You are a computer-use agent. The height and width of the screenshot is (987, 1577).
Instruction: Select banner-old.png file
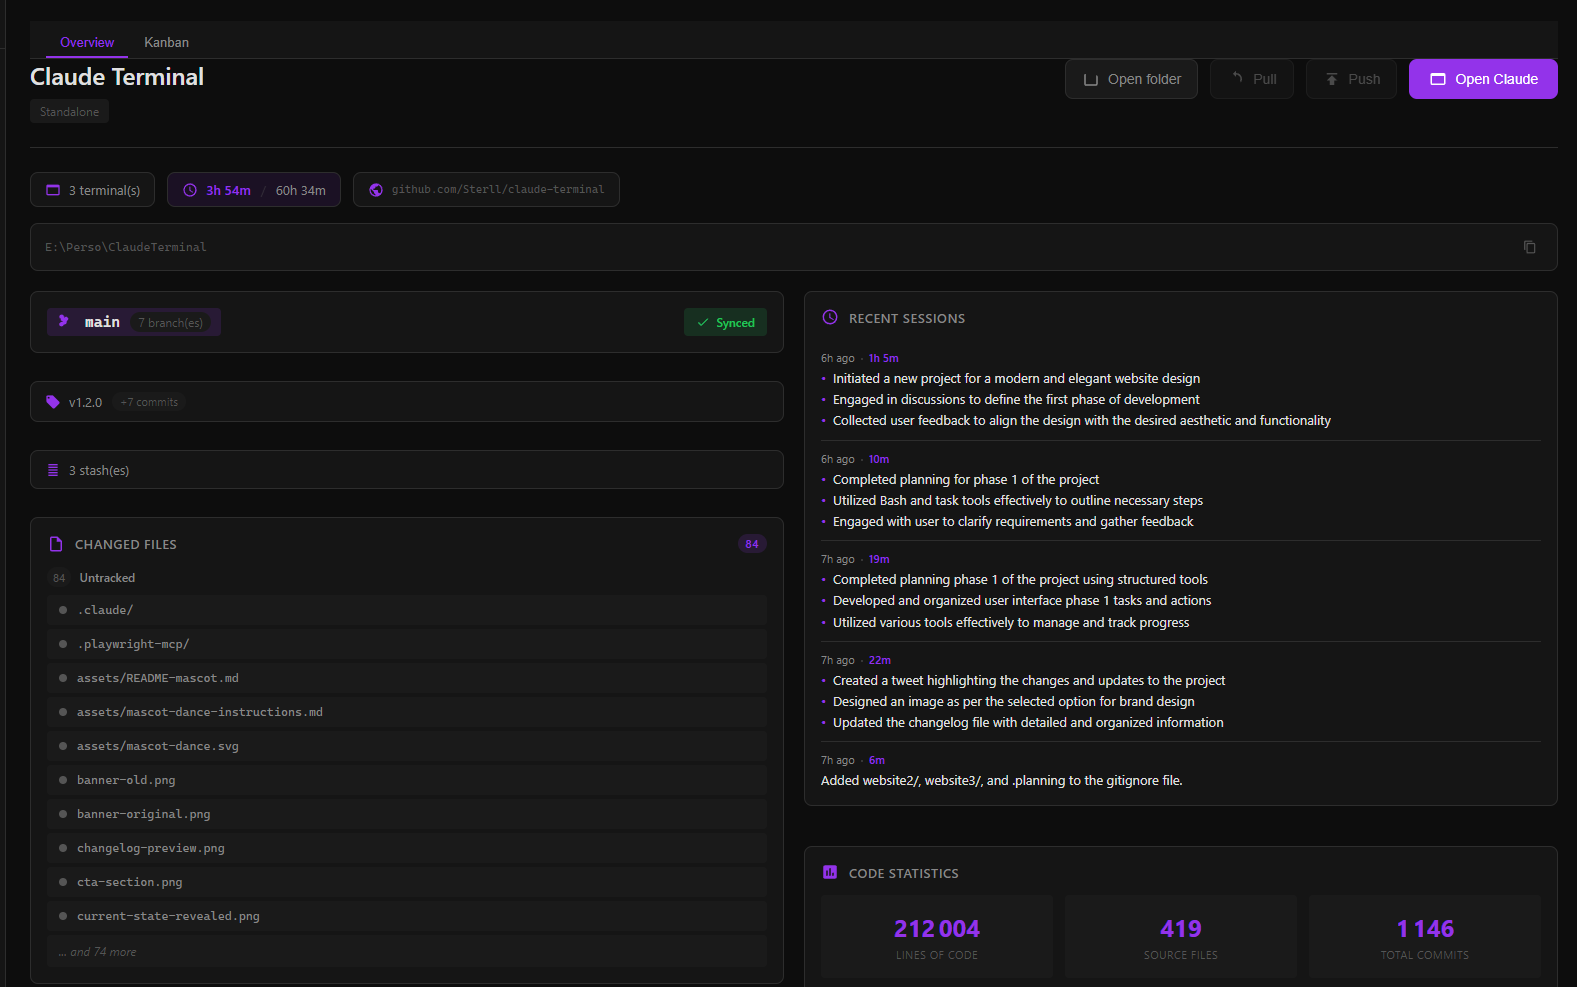[407, 780]
